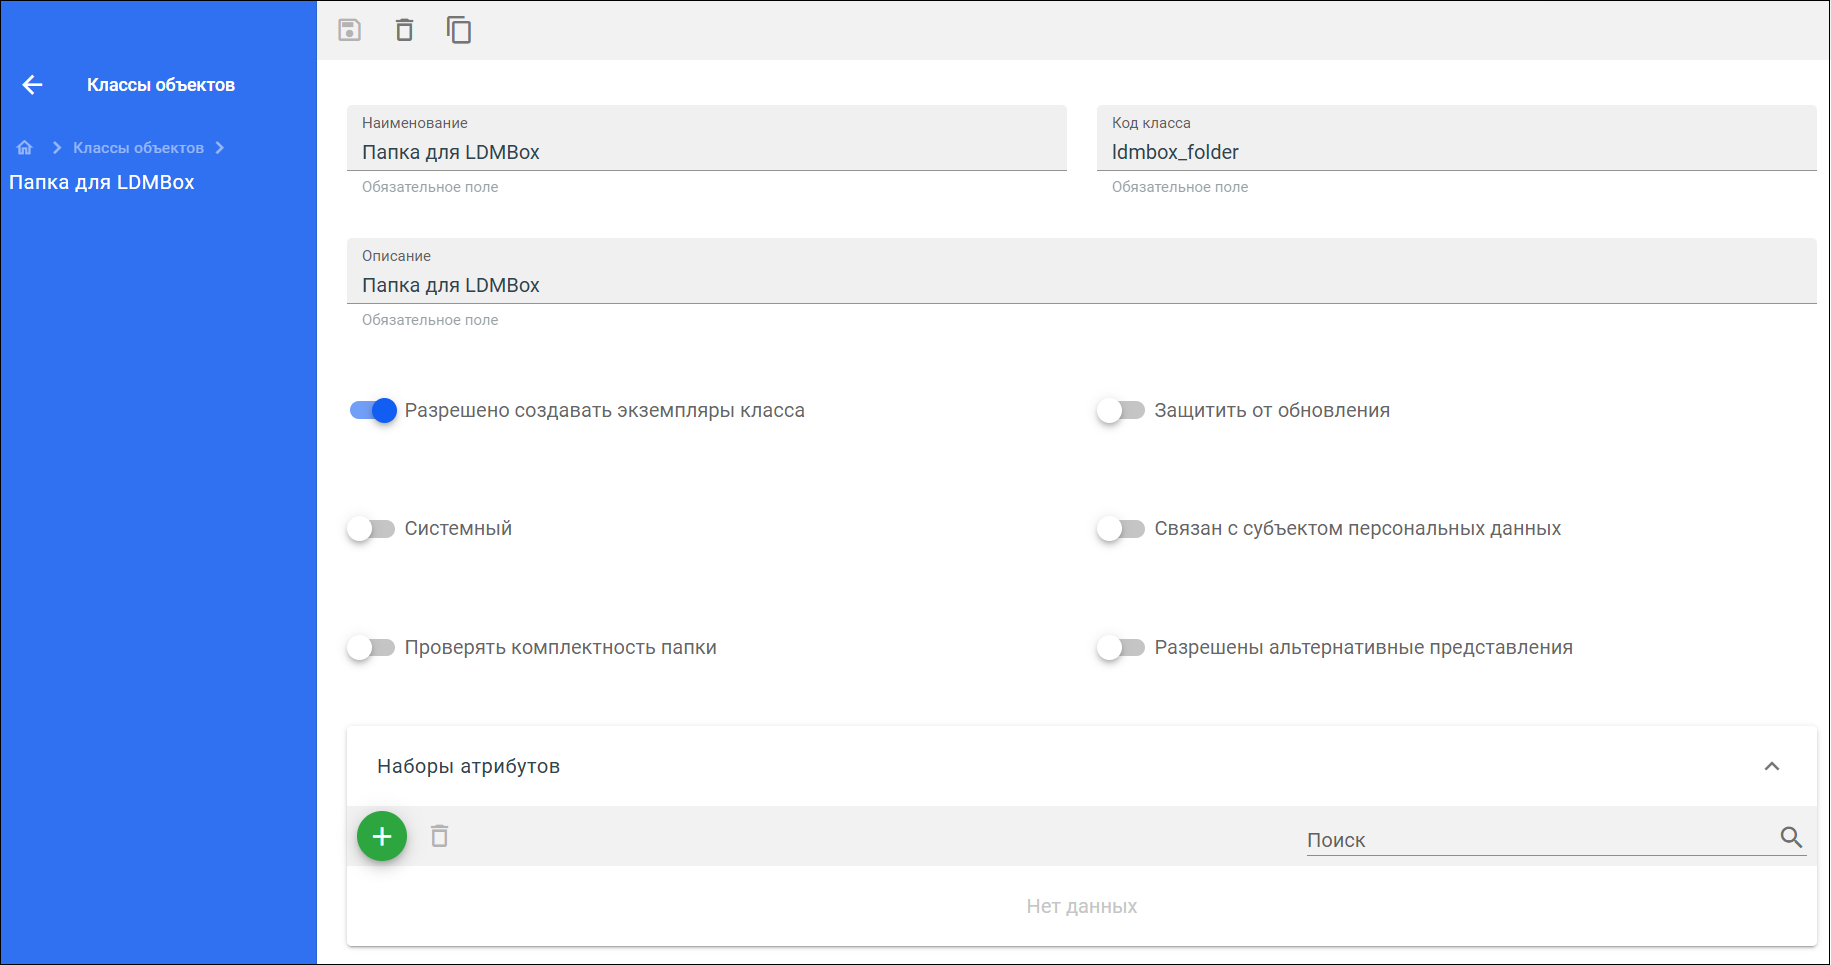
Task: Enable Разрешены альтернативные представления switch
Action: [x=1121, y=647]
